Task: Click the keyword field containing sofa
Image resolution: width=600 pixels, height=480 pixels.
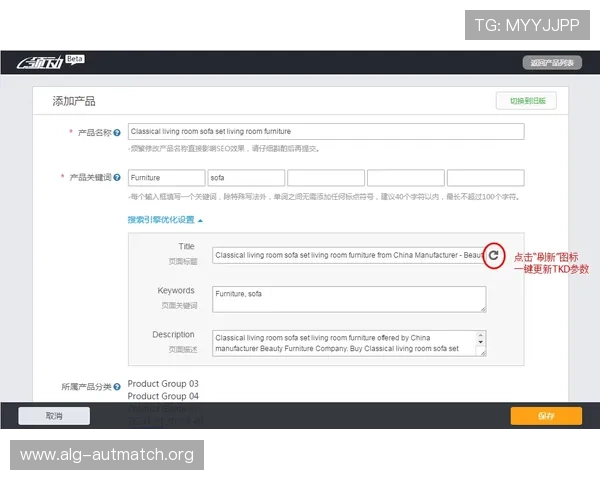Action: [x=246, y=178]
